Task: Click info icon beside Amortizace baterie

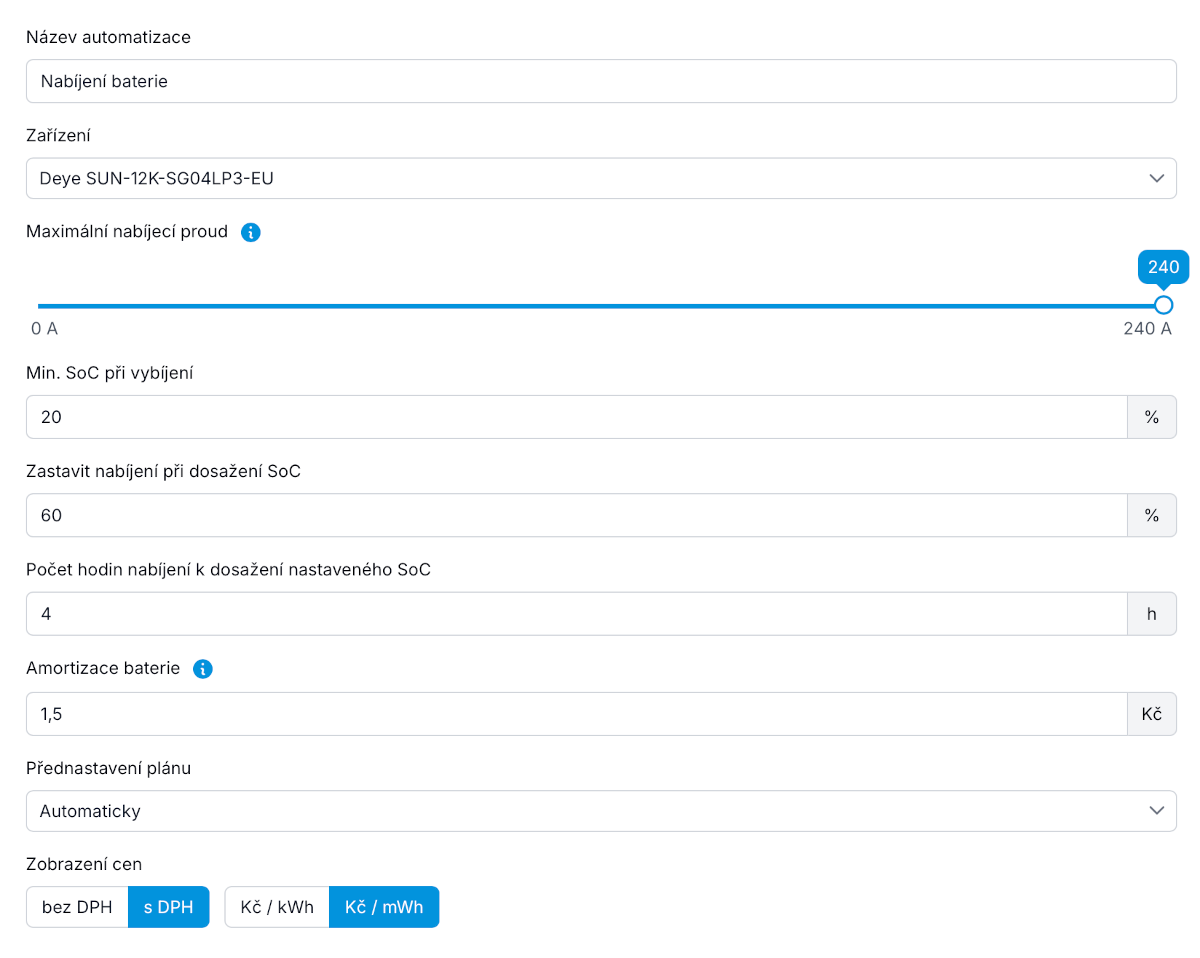Action: coord(203,669)
